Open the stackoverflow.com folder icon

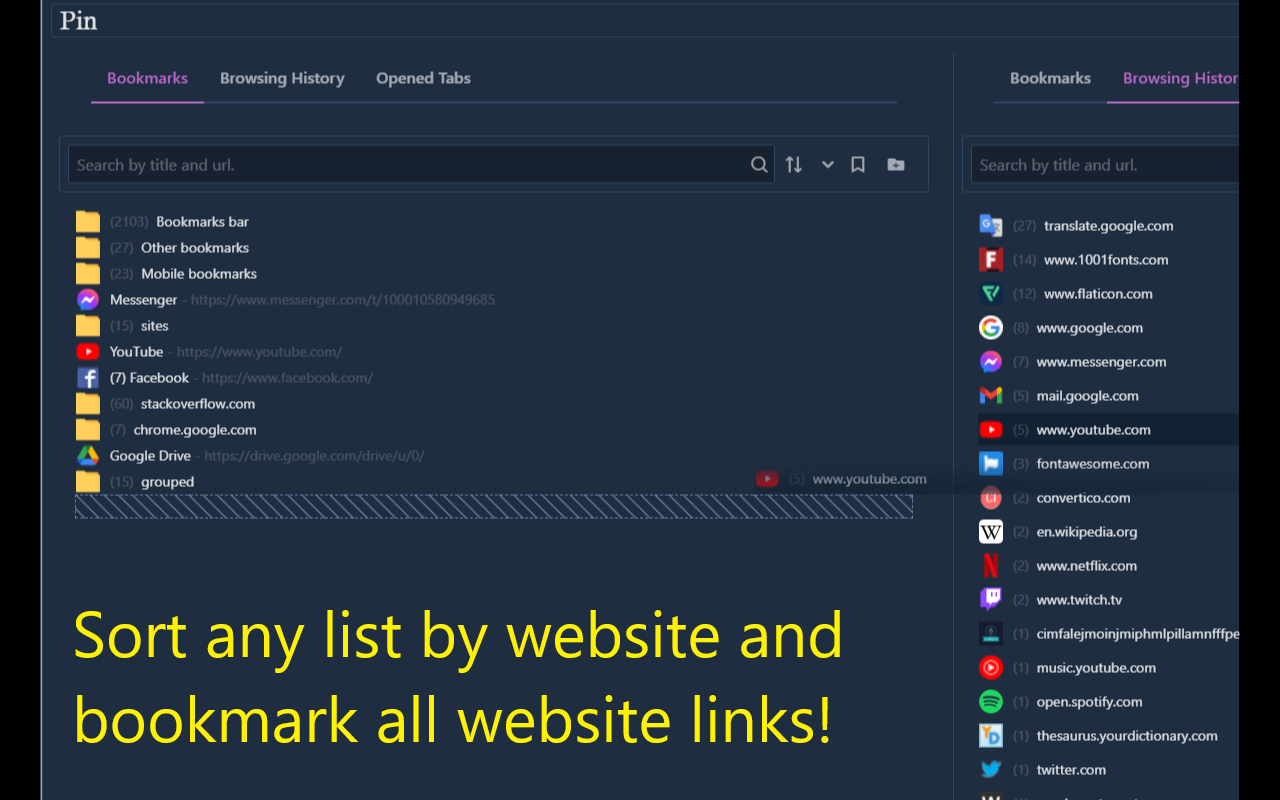[x=88, y=404]
